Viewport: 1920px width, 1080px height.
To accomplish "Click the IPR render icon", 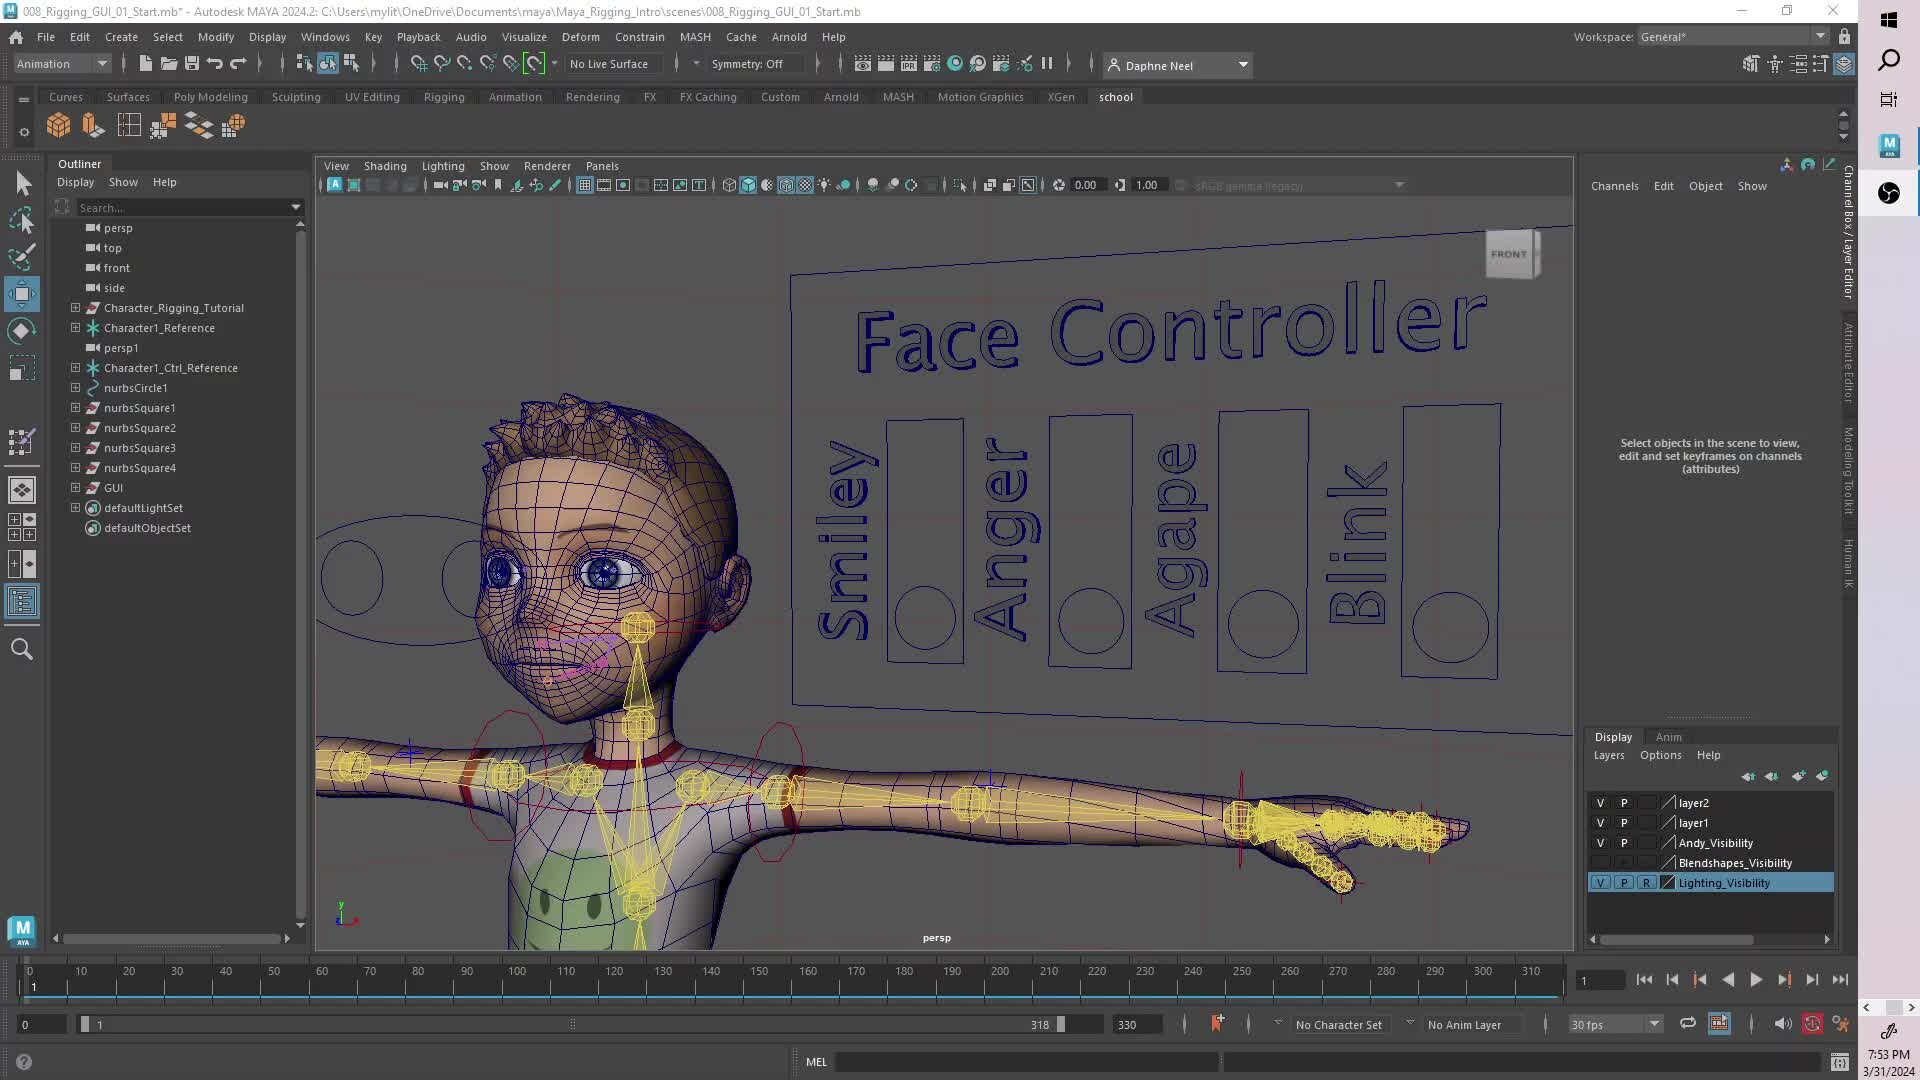I will point(908,63).
